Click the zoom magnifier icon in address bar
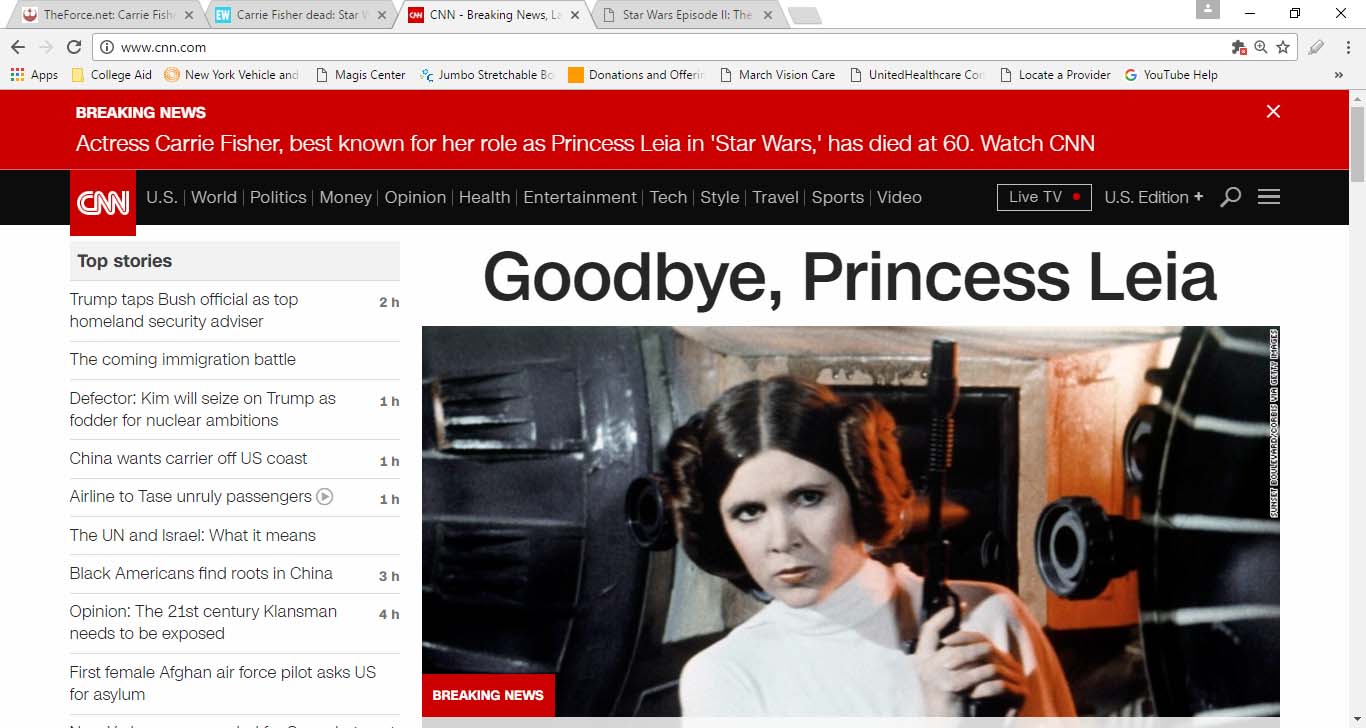The width and height of the screenshot is (1366, 728). tap(1261, 47)
